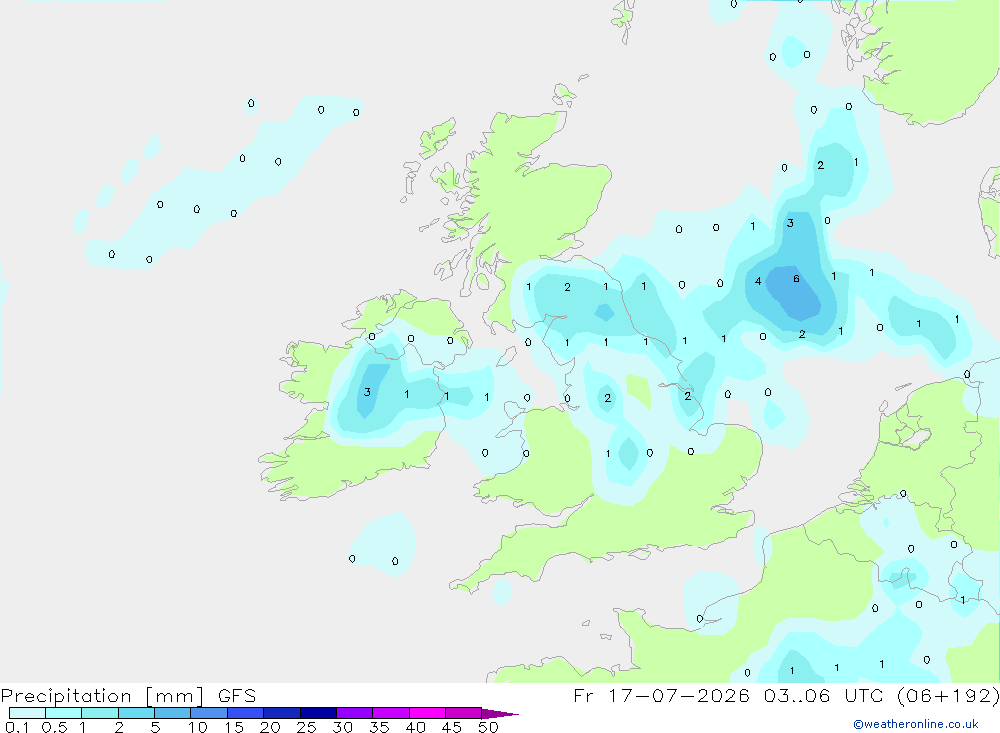The height and width of the screenshot is (733, 1000).
Task: Click the 30–35 mm purple legend swatch
Action: coord(355,713)
